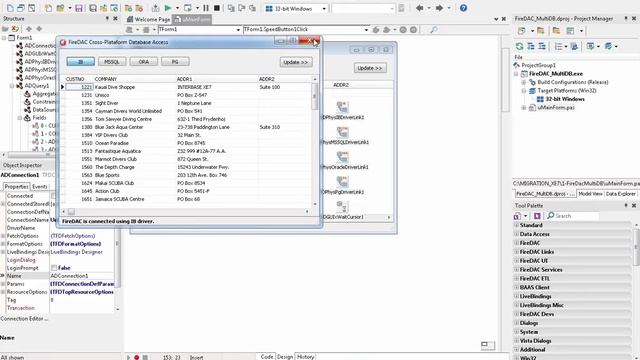Click the delete item icon in Structure toolbar
This screenshot has height=360, width=640.
coord(15,29)
